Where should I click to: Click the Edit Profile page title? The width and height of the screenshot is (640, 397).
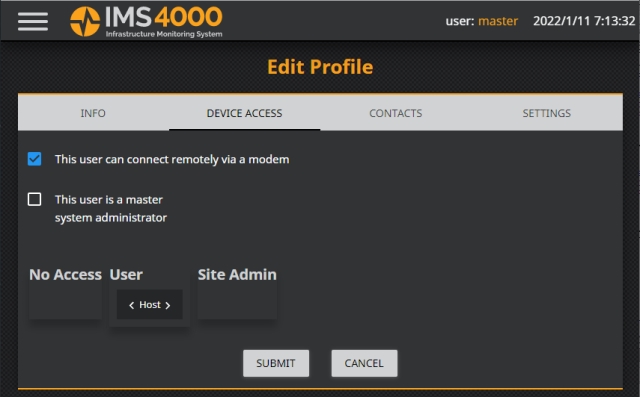coord(320,67)
